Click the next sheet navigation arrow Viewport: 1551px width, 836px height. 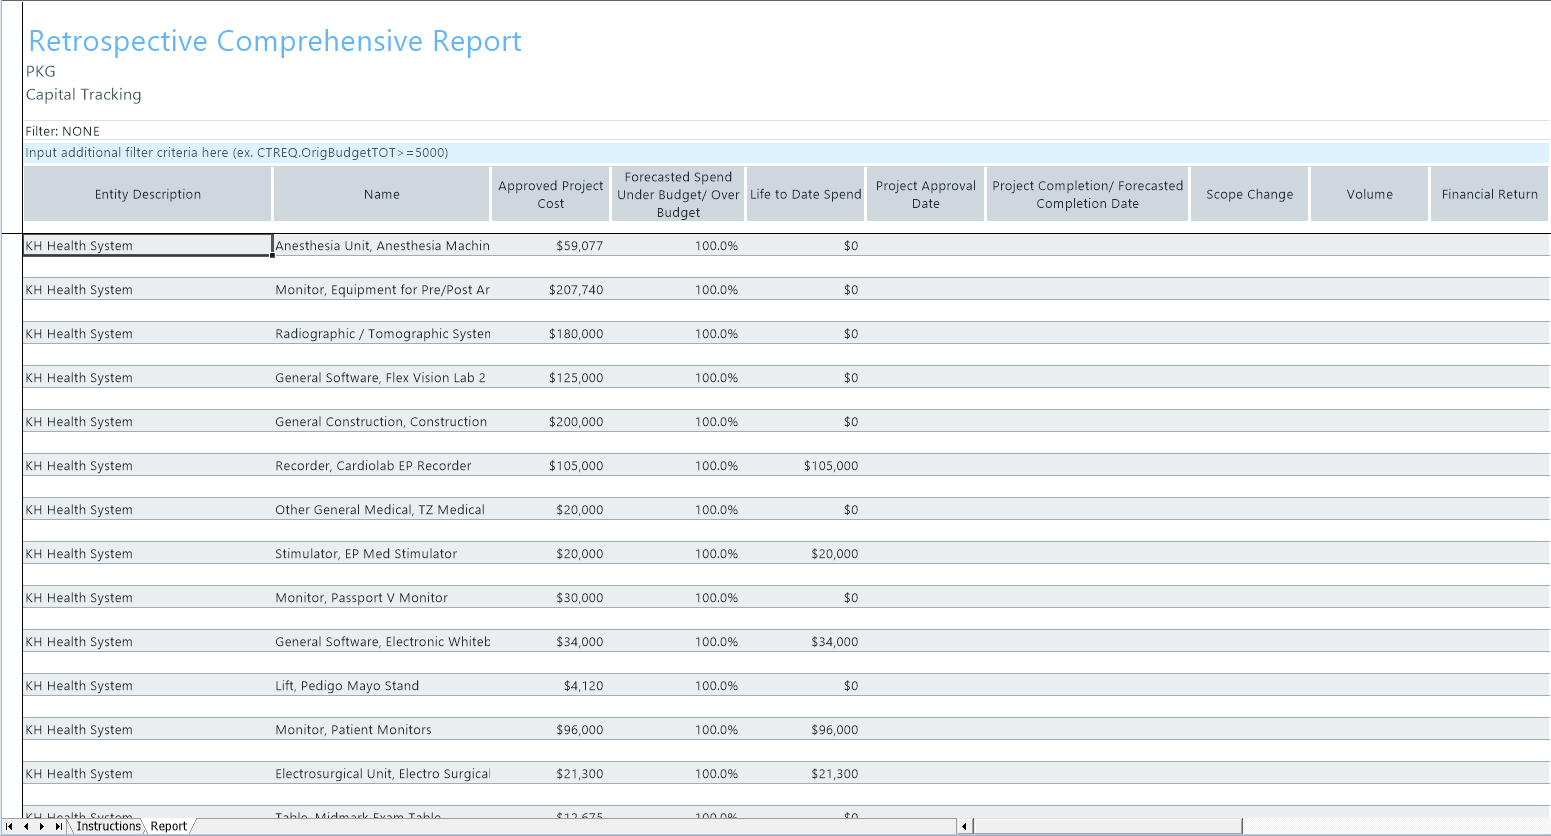pyautogui.click(x=41, y=827)
